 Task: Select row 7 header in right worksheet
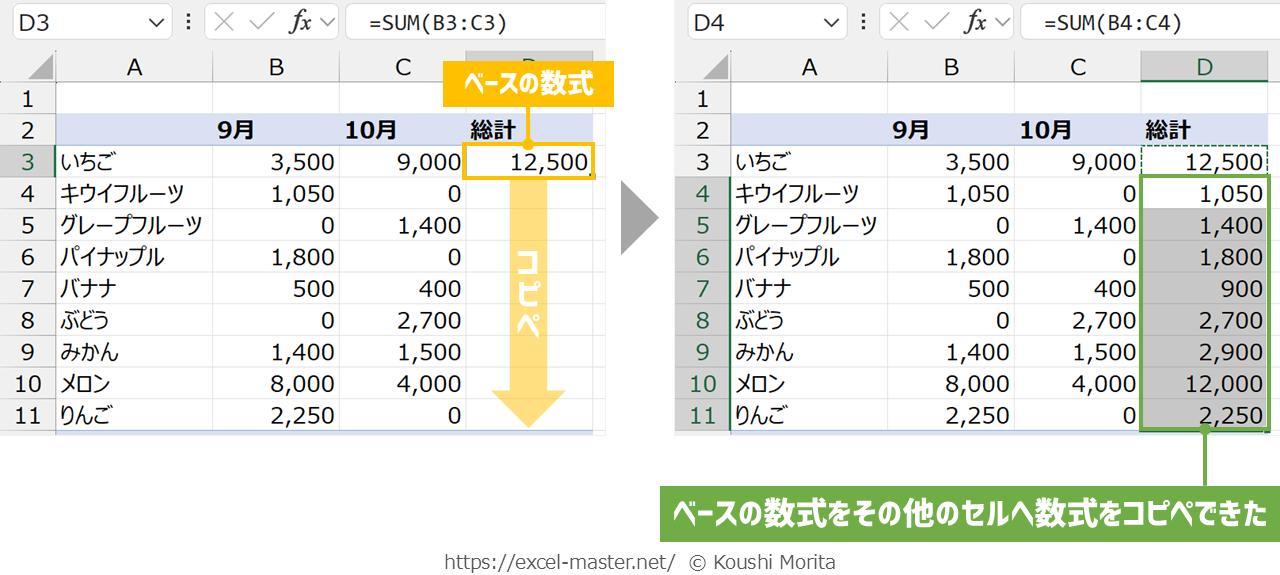click(702, 289)
